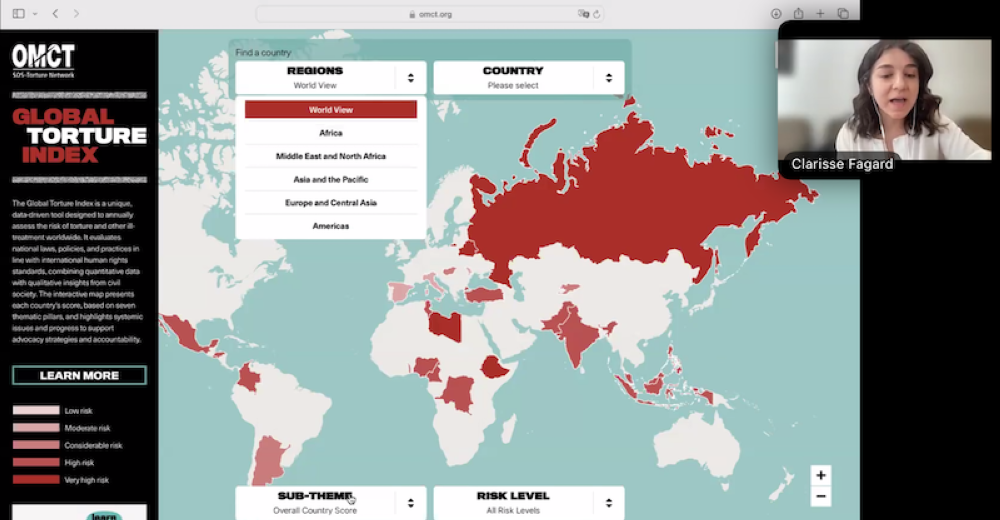Open Safari downloads icon
Screen dimensions: 1000x520
776,13
